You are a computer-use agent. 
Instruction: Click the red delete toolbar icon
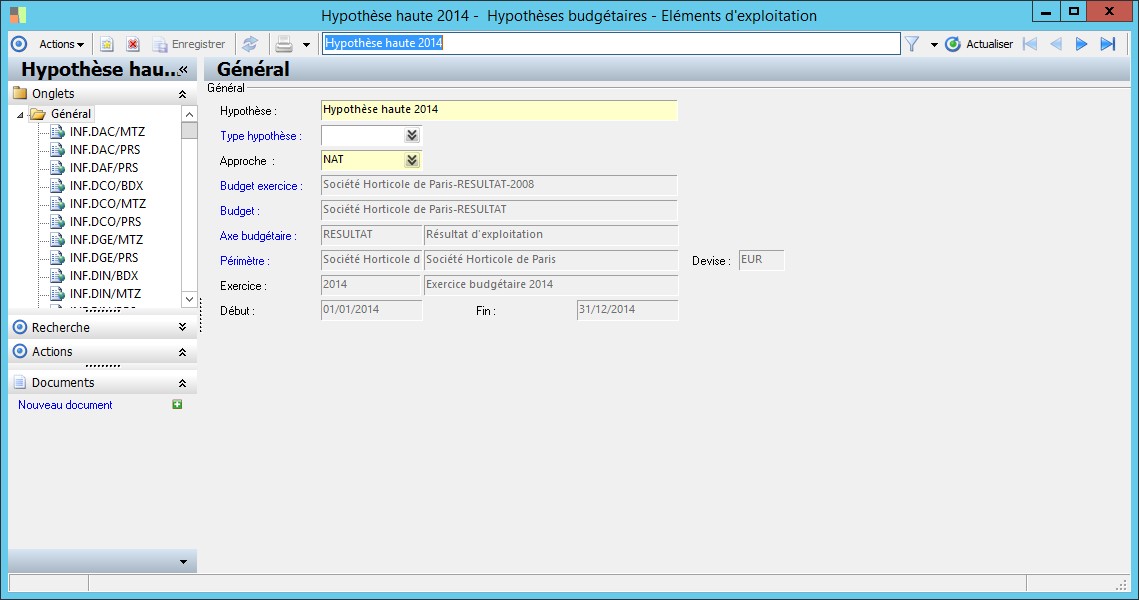pos(132,44)
